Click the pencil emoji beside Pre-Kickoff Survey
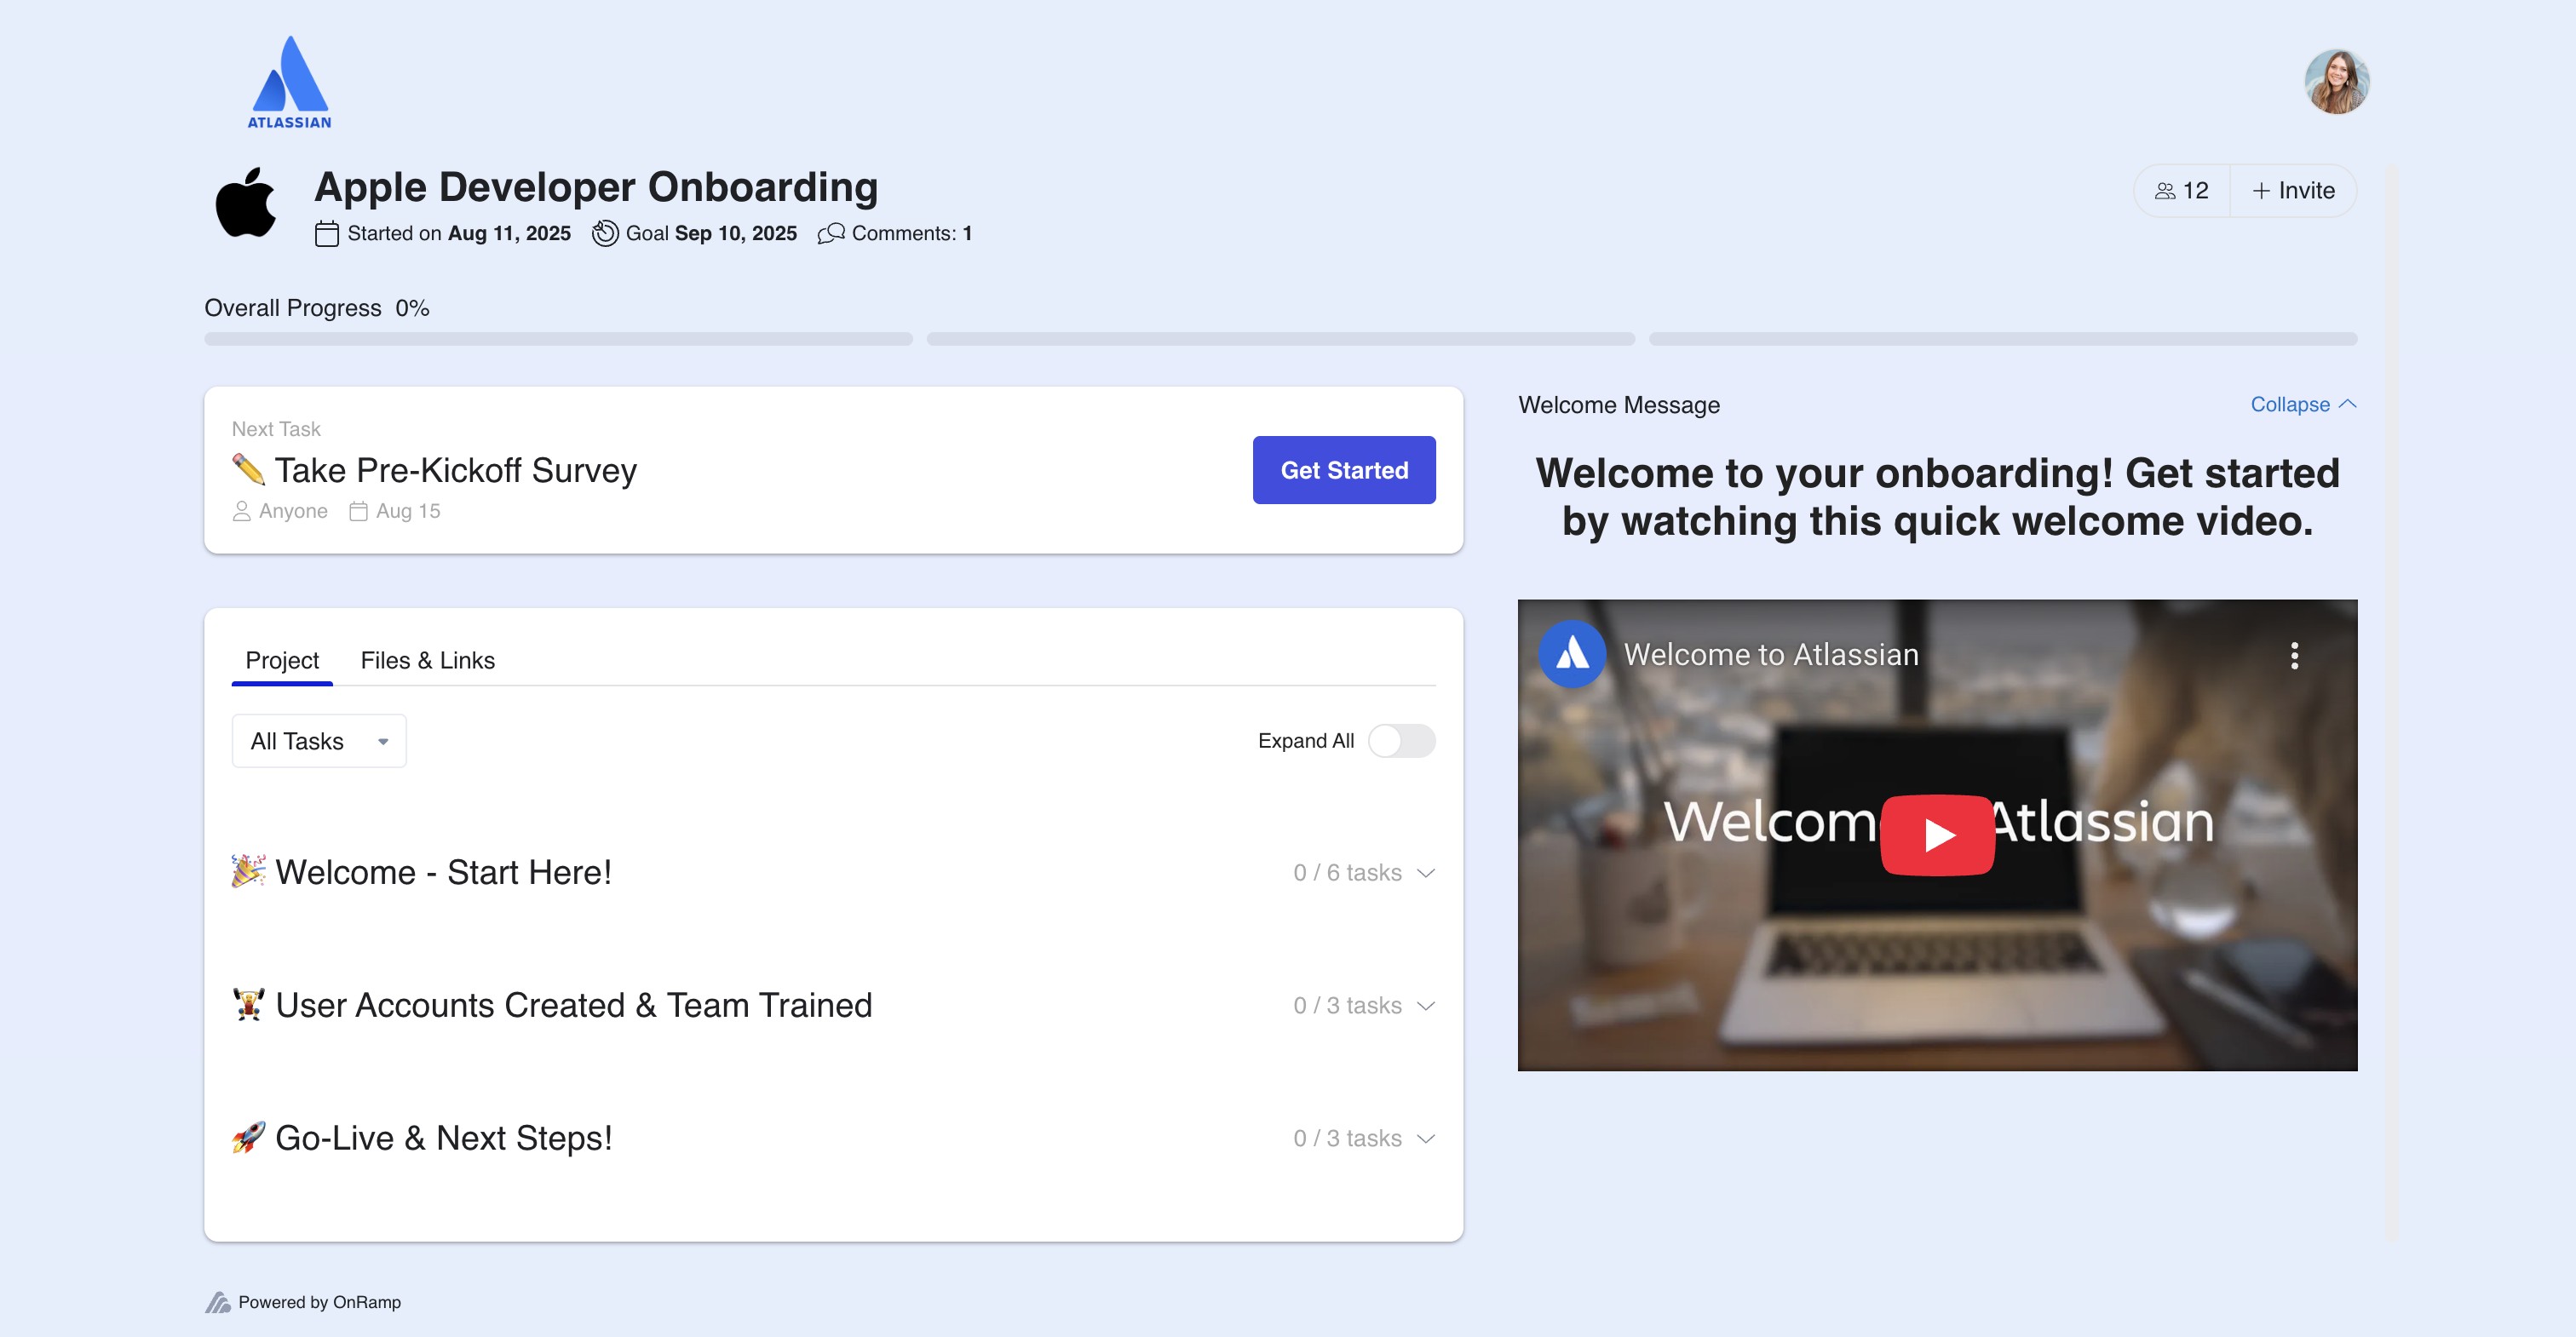This screenshot has width=2576, height=1337. point(248,469)
